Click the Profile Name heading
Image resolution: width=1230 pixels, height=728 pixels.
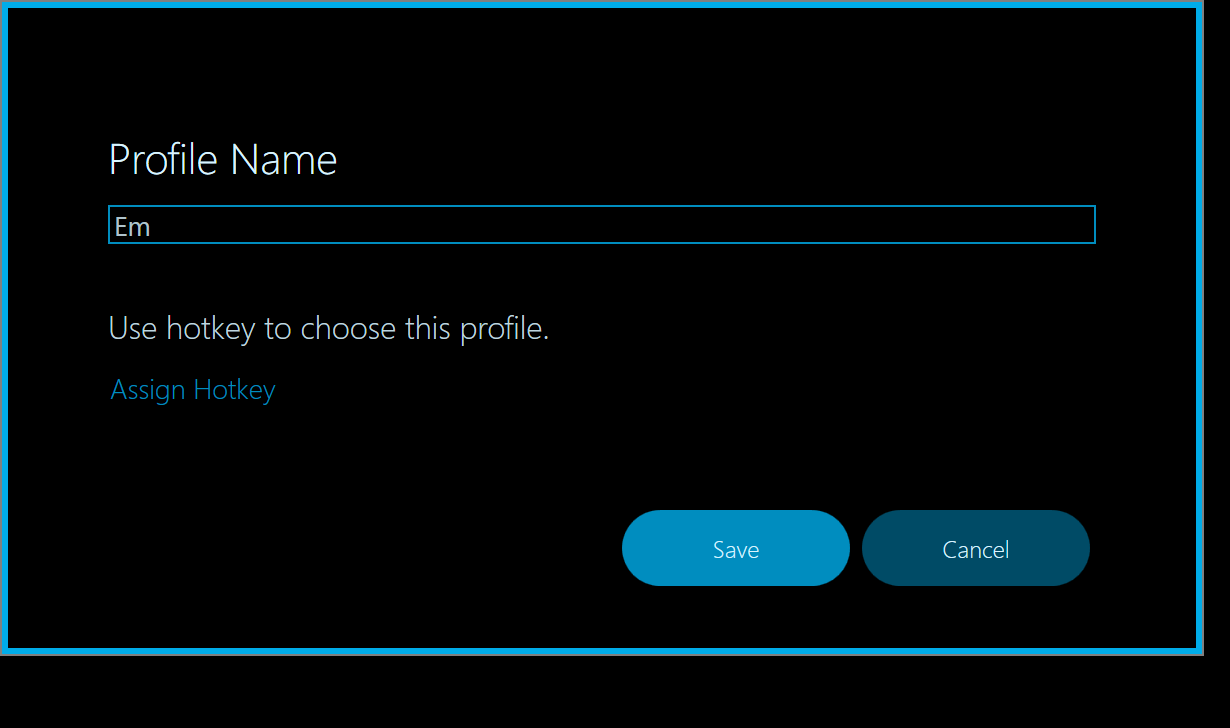click(223, 159)
